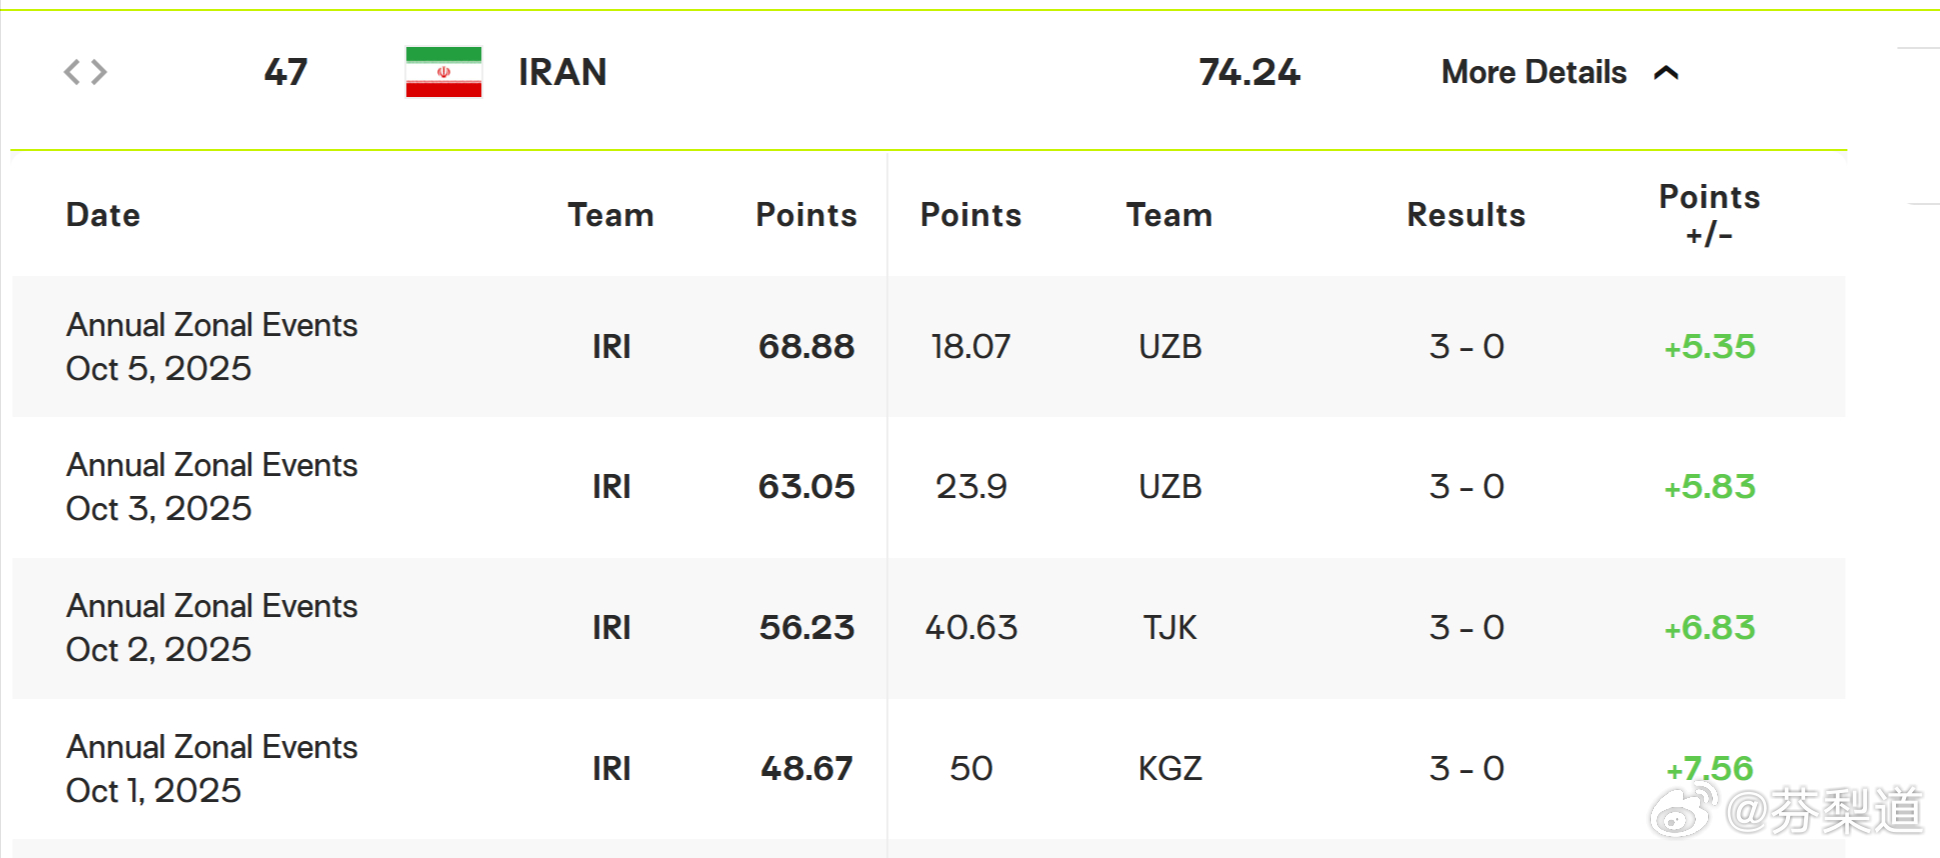Click the 68.88 IRI points value
1940x858 pixels.
(806, 347)
